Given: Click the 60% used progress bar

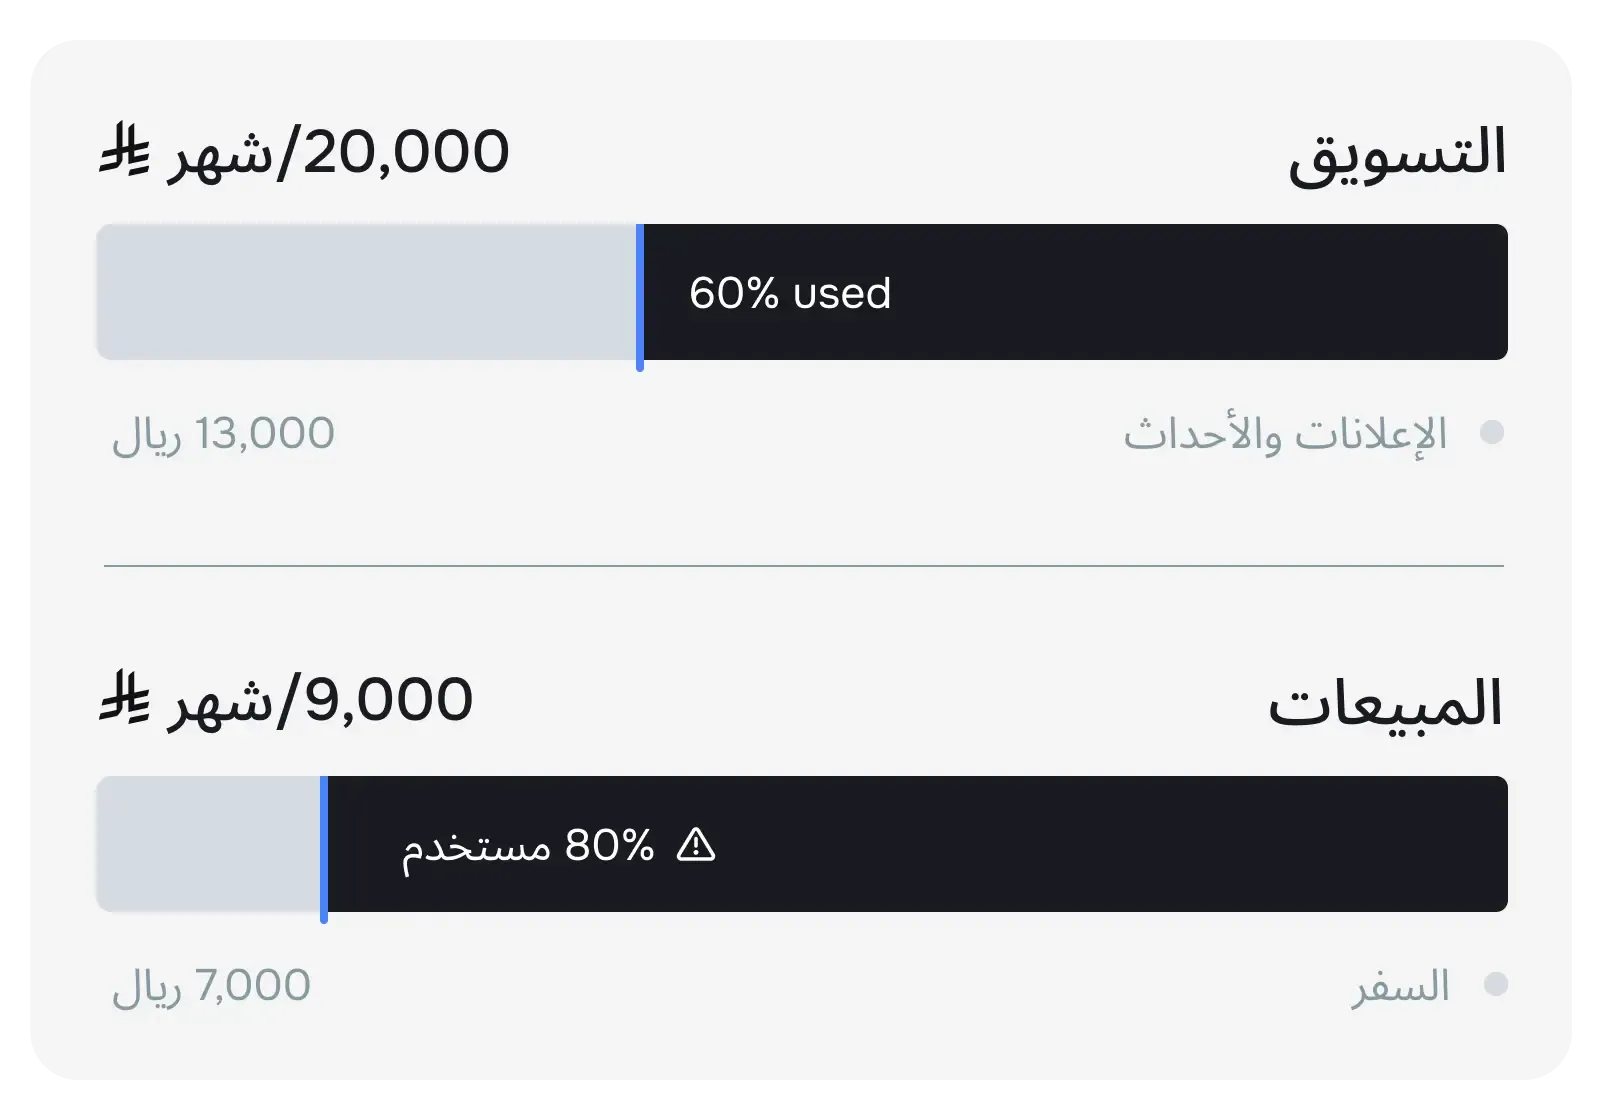Looking at the screenshot, I should click(1070, 293).
